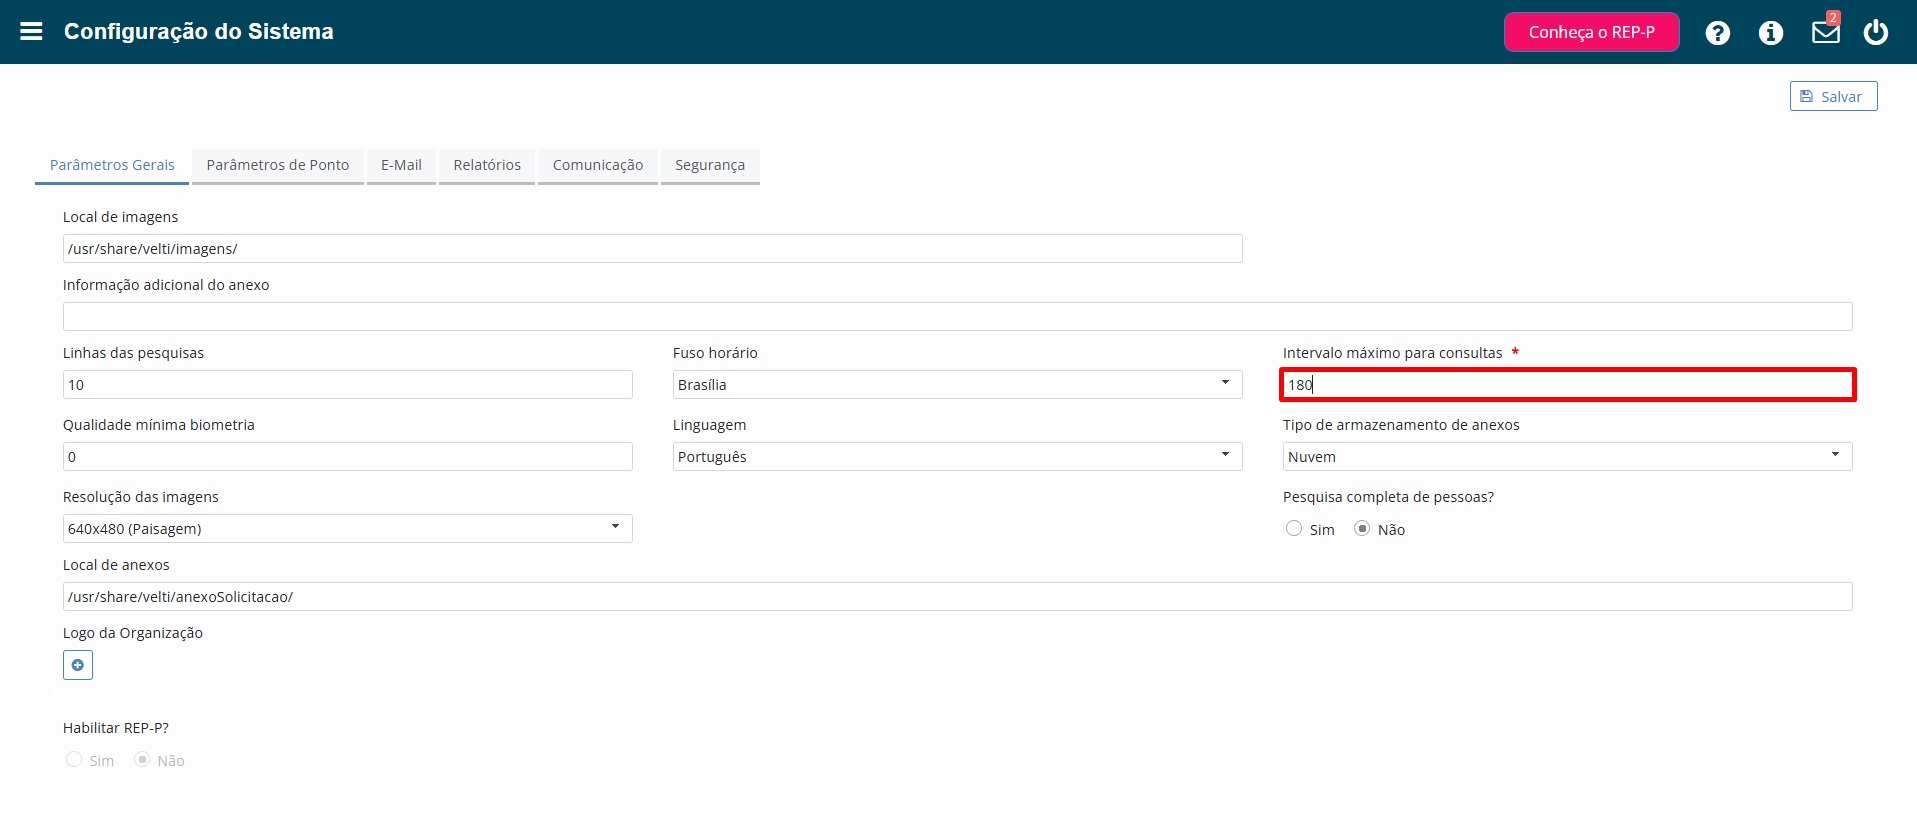Click the Pesquisa completa de pessoas? label
Image resolution: width=1917 pixels, height=825 pixels.
click(1388, 497)
